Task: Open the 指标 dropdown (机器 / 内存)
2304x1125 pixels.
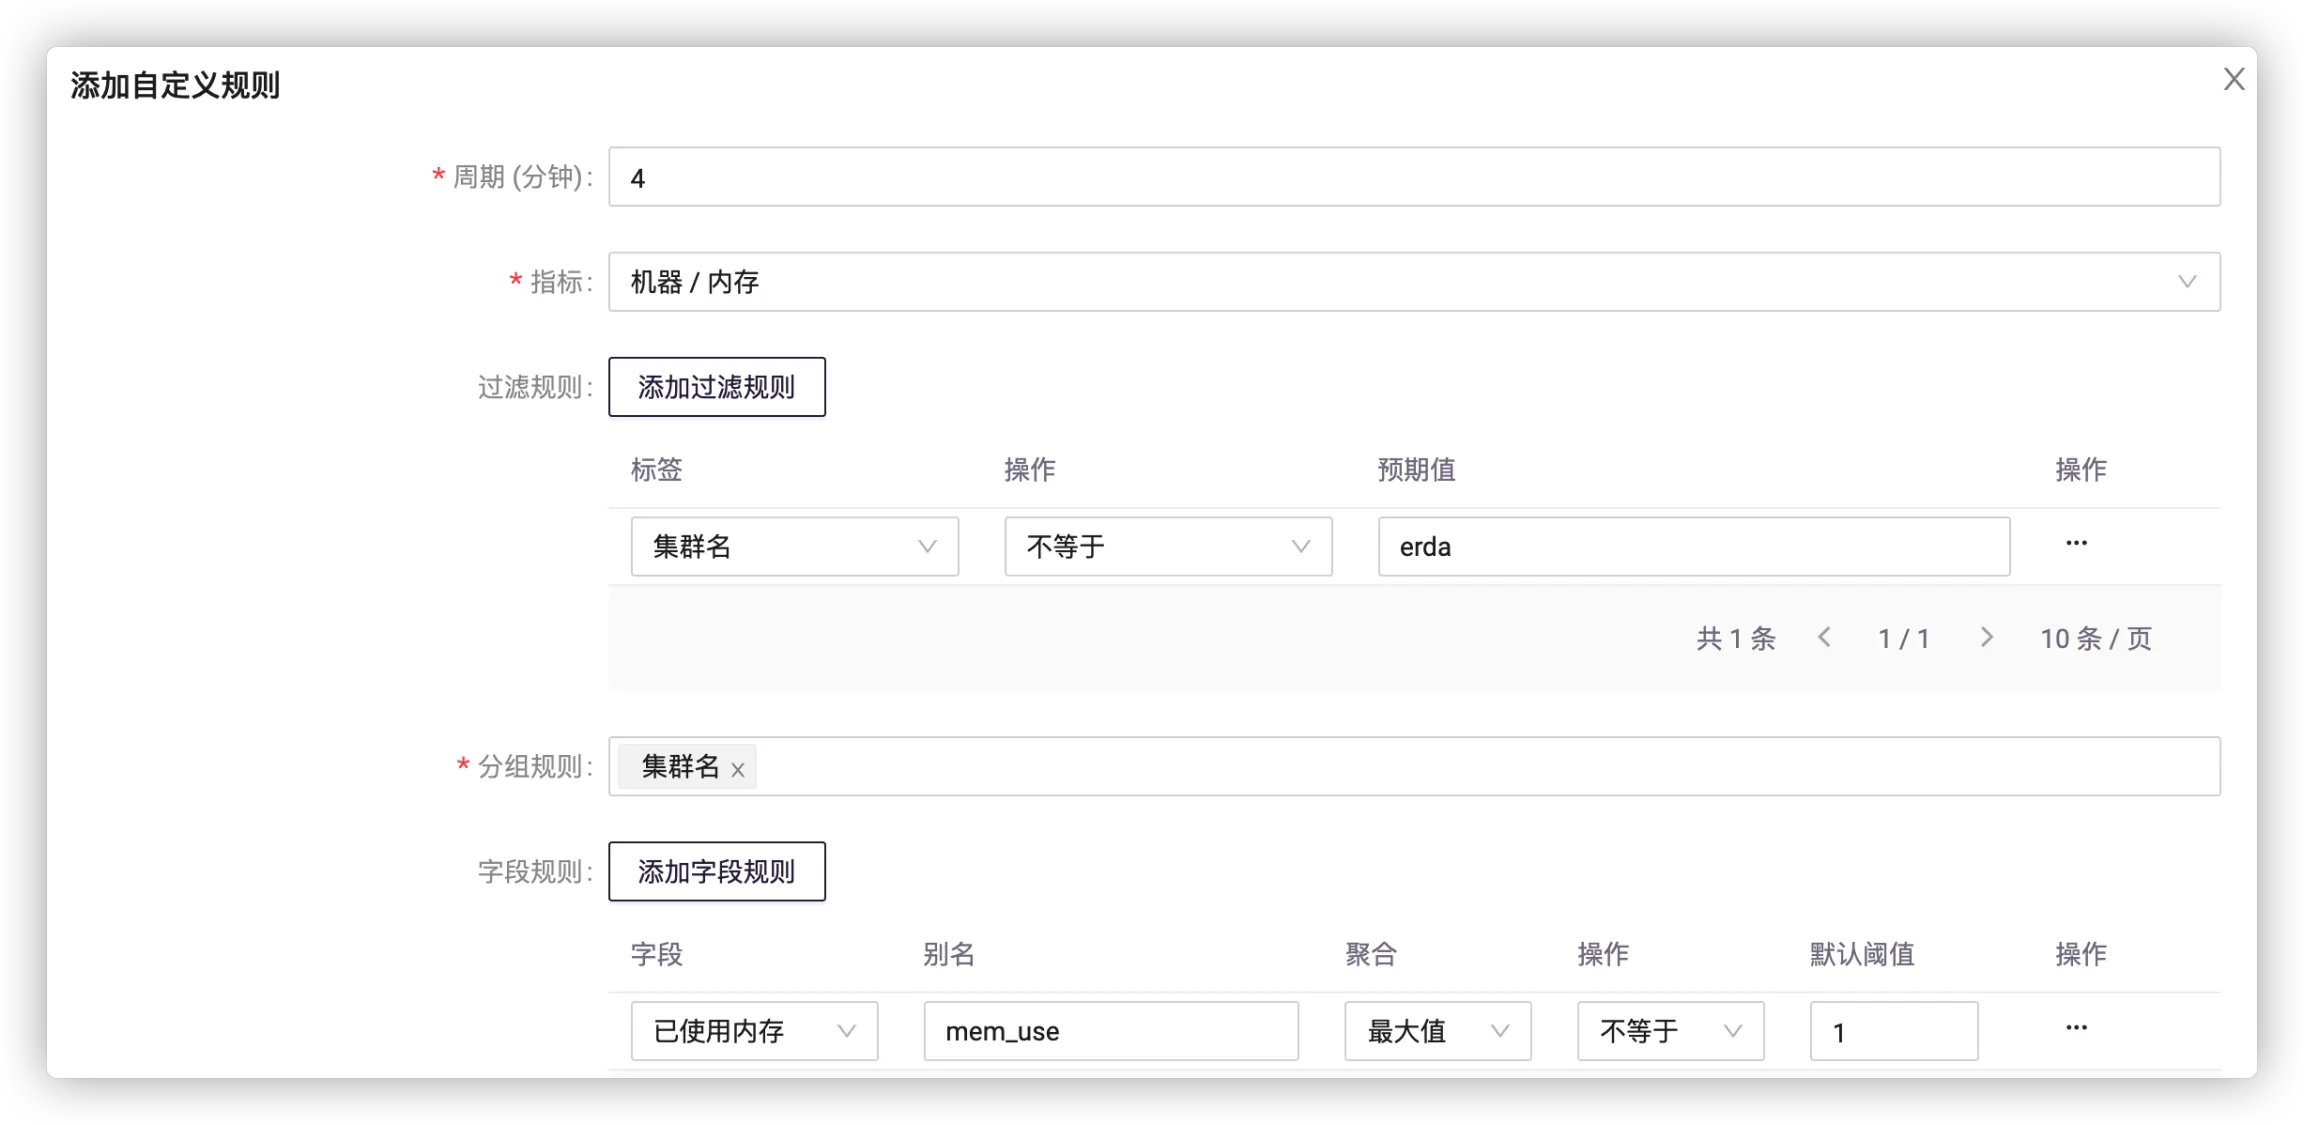Action: click(1414, 282)
